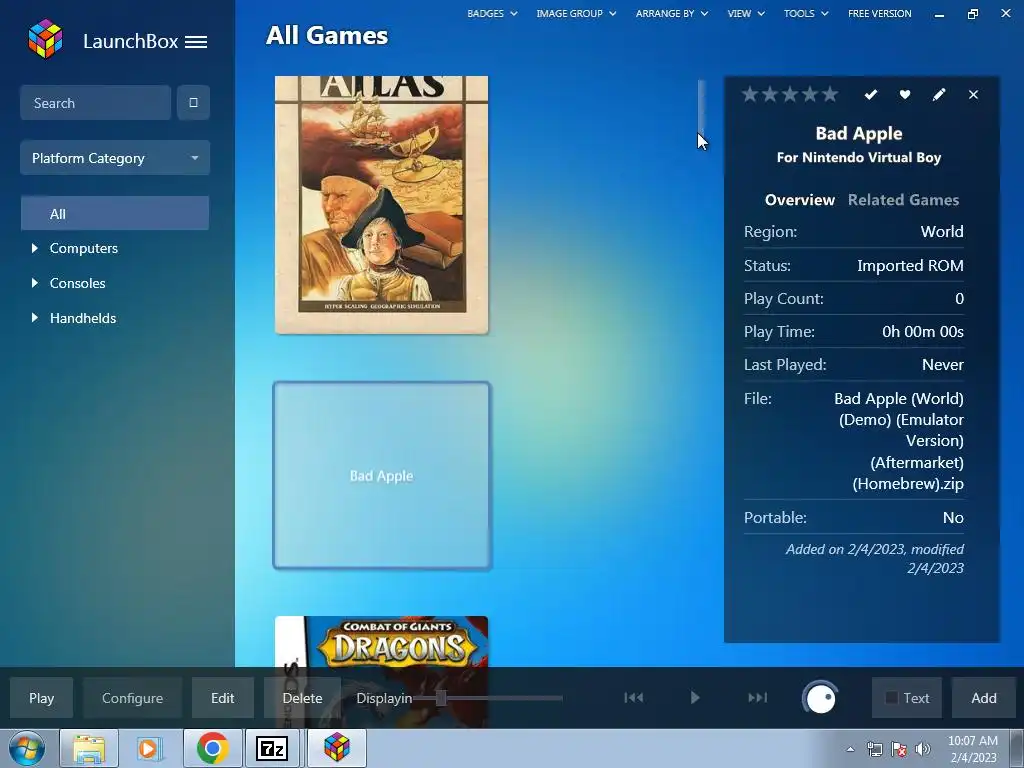Click the Delete button

pos(302,698)
